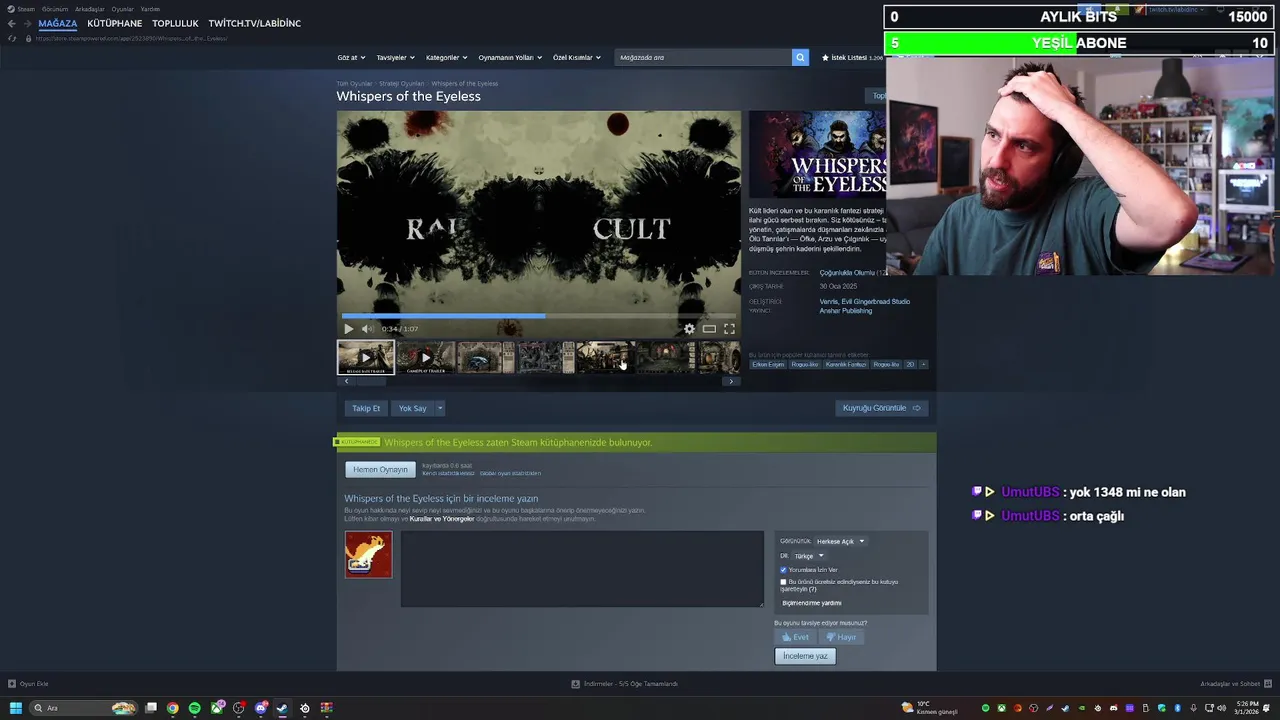The width and height of the screenshot is (1280, 720).
Task: Click the Xbox icon in the taskbar
Action: click(217, 708)
